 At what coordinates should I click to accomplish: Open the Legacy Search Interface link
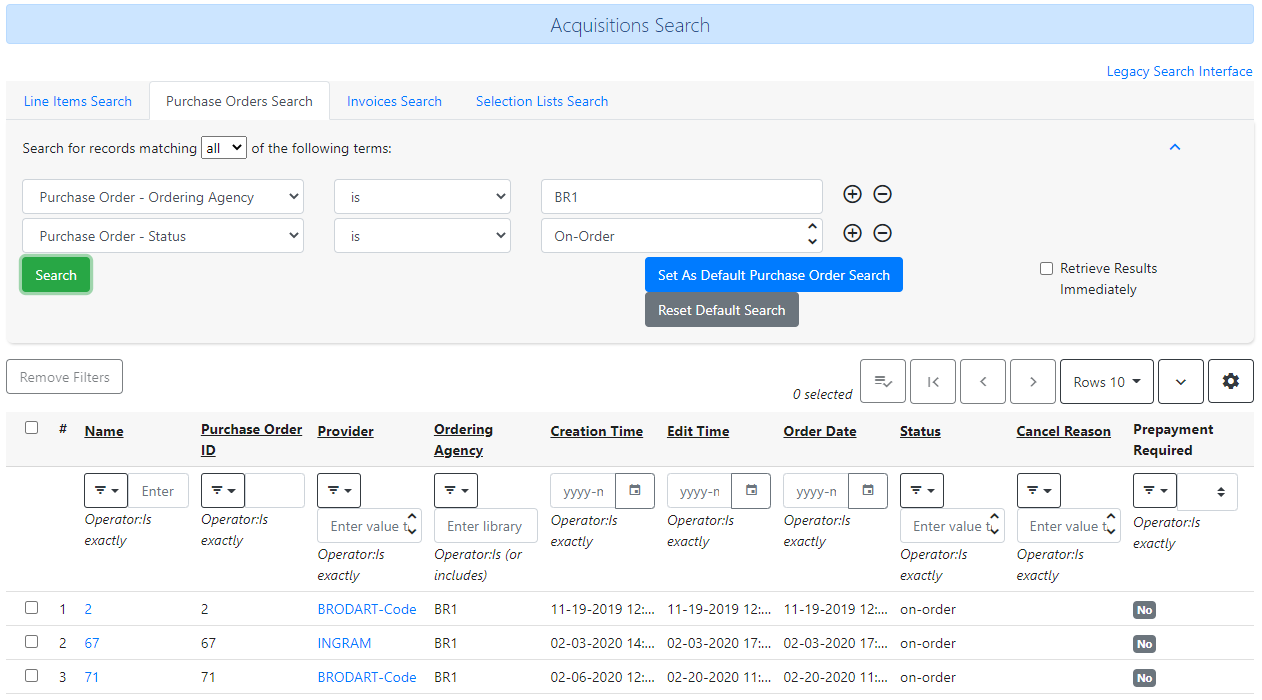point(1179,71)
